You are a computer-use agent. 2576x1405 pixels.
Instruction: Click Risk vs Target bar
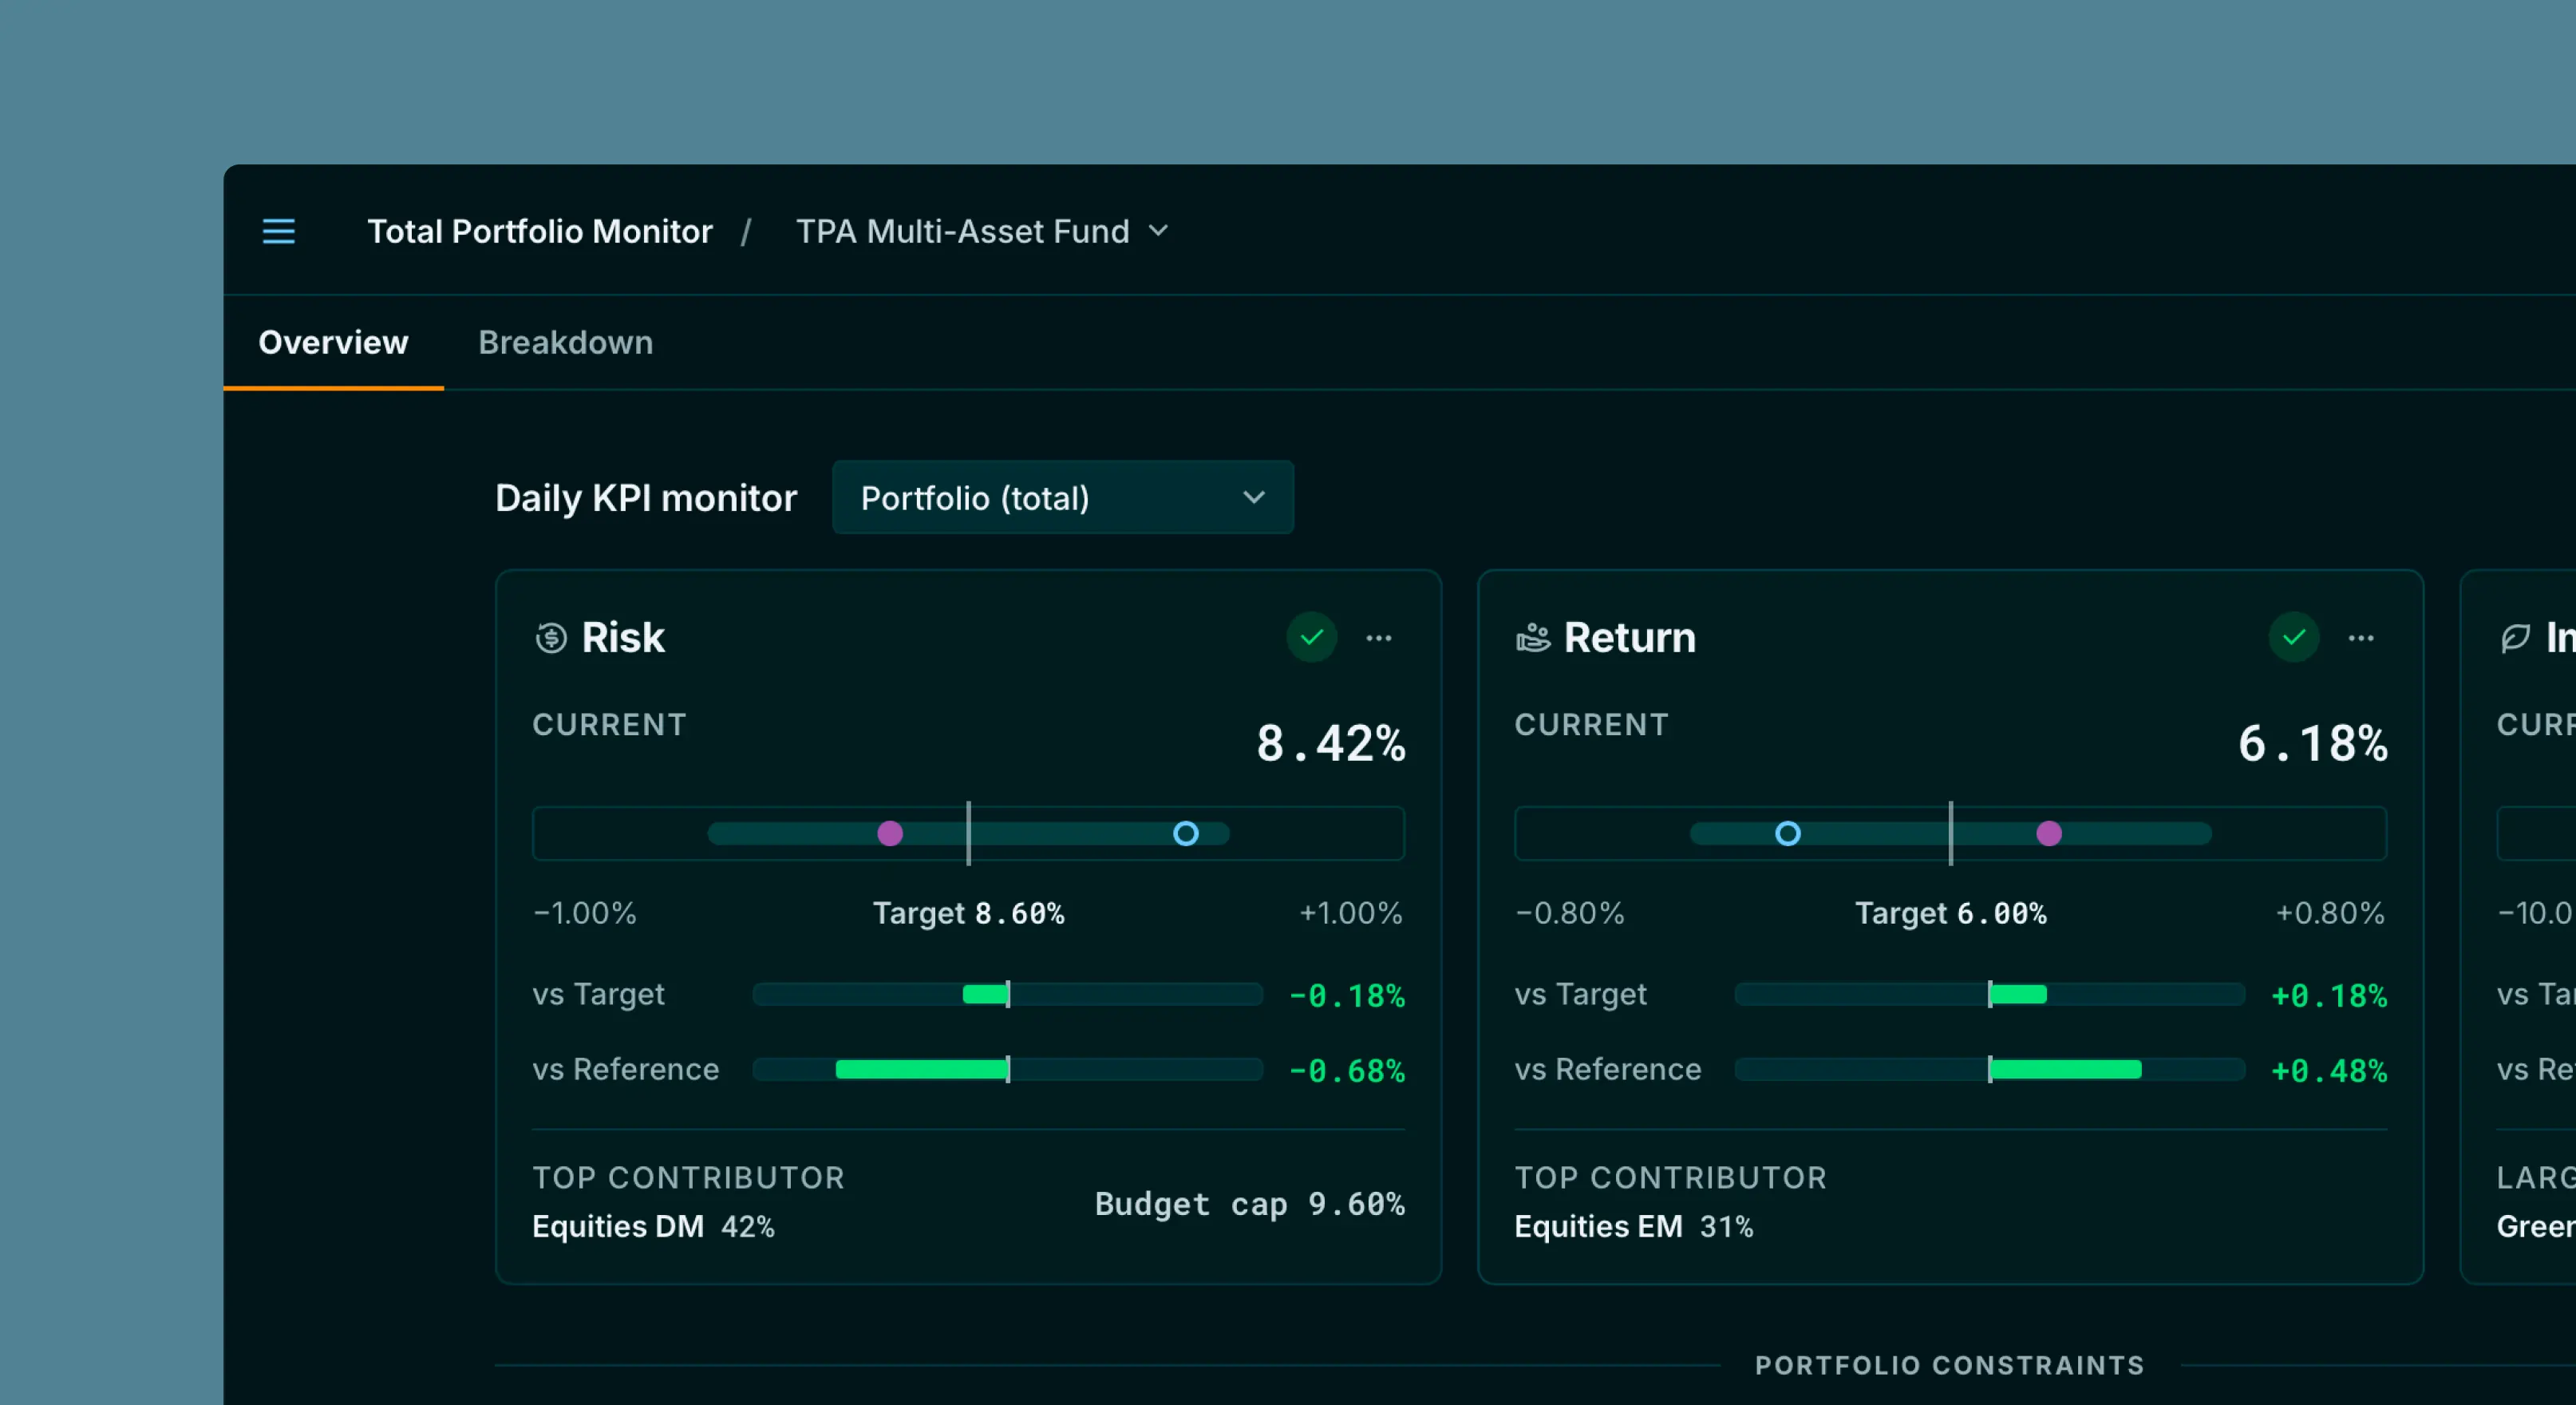click(1007, 994)
